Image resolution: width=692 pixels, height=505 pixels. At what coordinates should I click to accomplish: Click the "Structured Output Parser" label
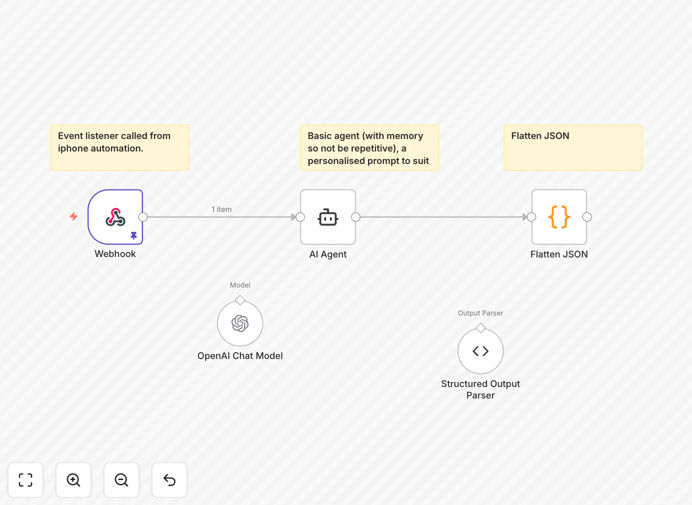click(481, 389)
